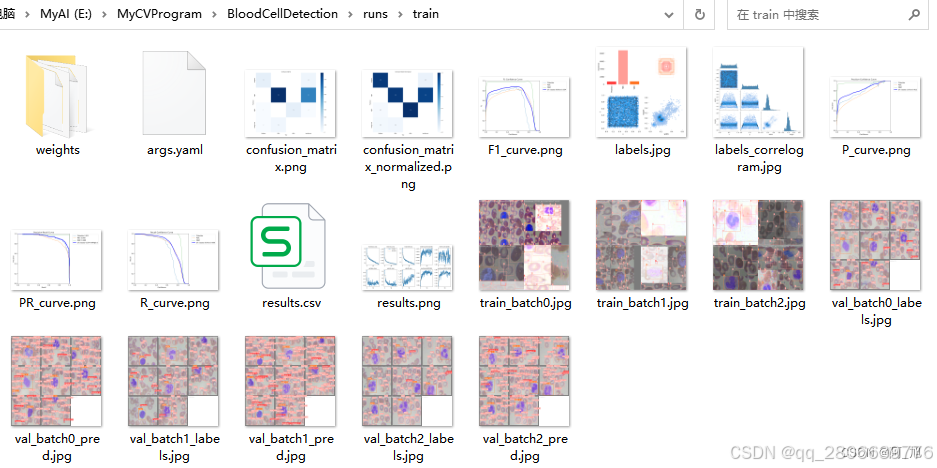The height and width of the screenshot is (468, 937).
Task: Click the train_batch2.jpg file name
Action: point(760,302)
